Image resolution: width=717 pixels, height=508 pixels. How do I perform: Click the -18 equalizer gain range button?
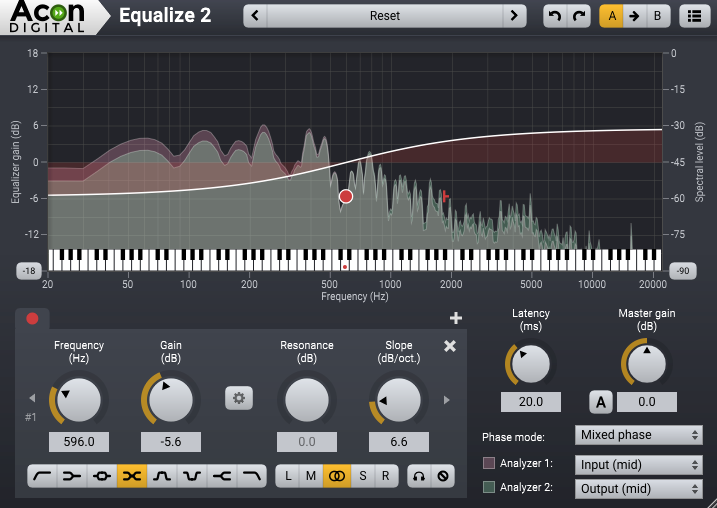click(x=29, y=271)
